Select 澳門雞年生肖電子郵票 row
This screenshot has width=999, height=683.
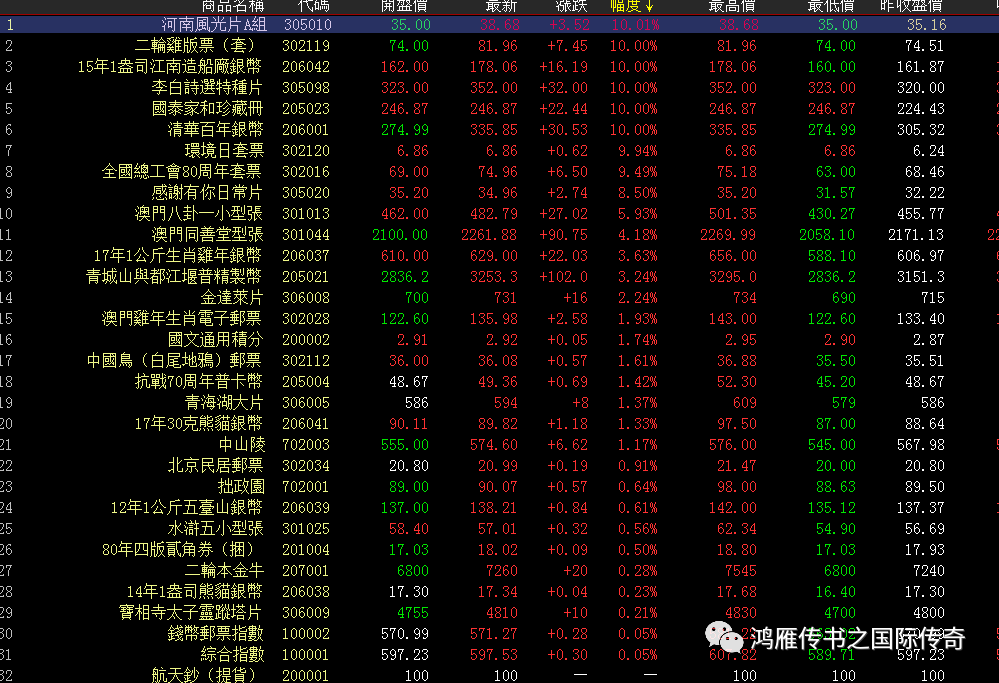point(182,319)
